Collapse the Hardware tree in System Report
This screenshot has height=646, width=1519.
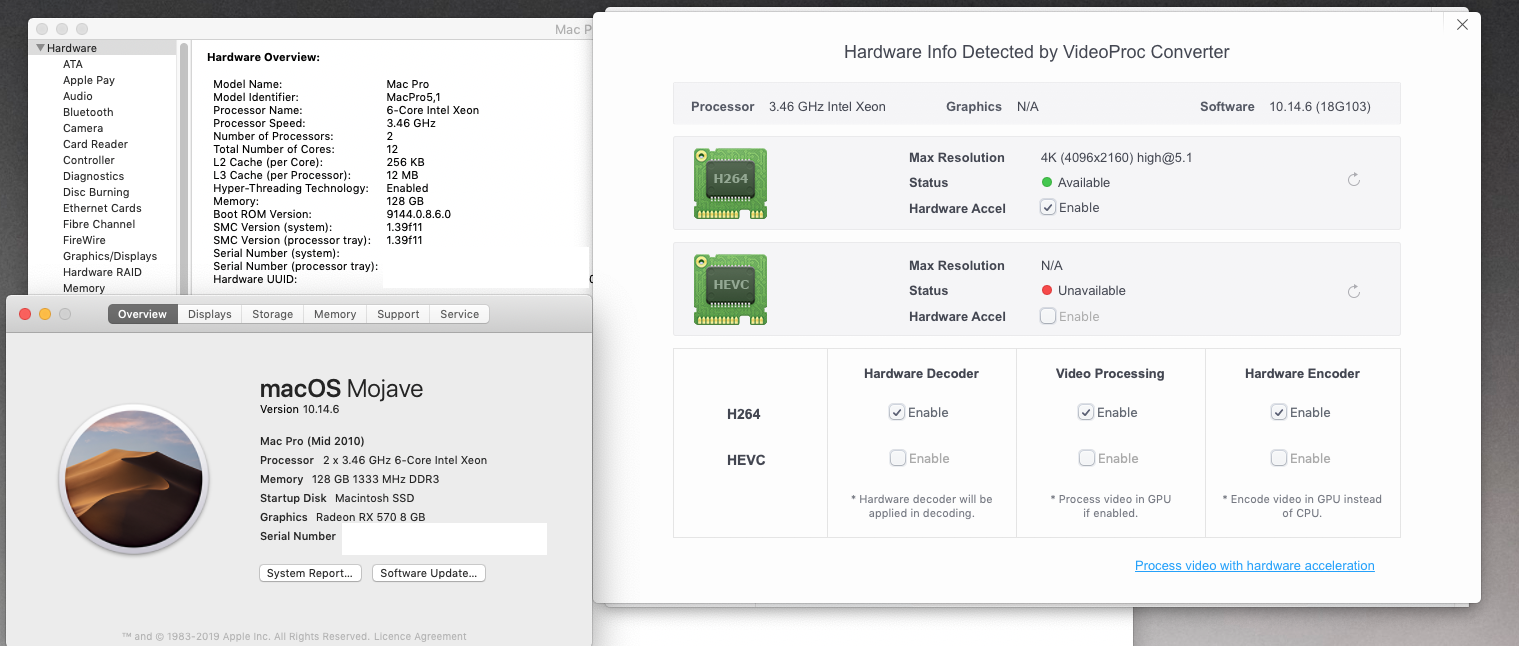(40, 48)
